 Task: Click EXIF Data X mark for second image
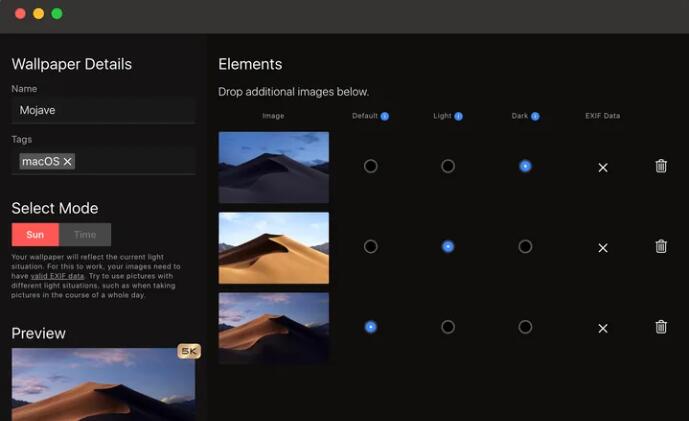603,247
